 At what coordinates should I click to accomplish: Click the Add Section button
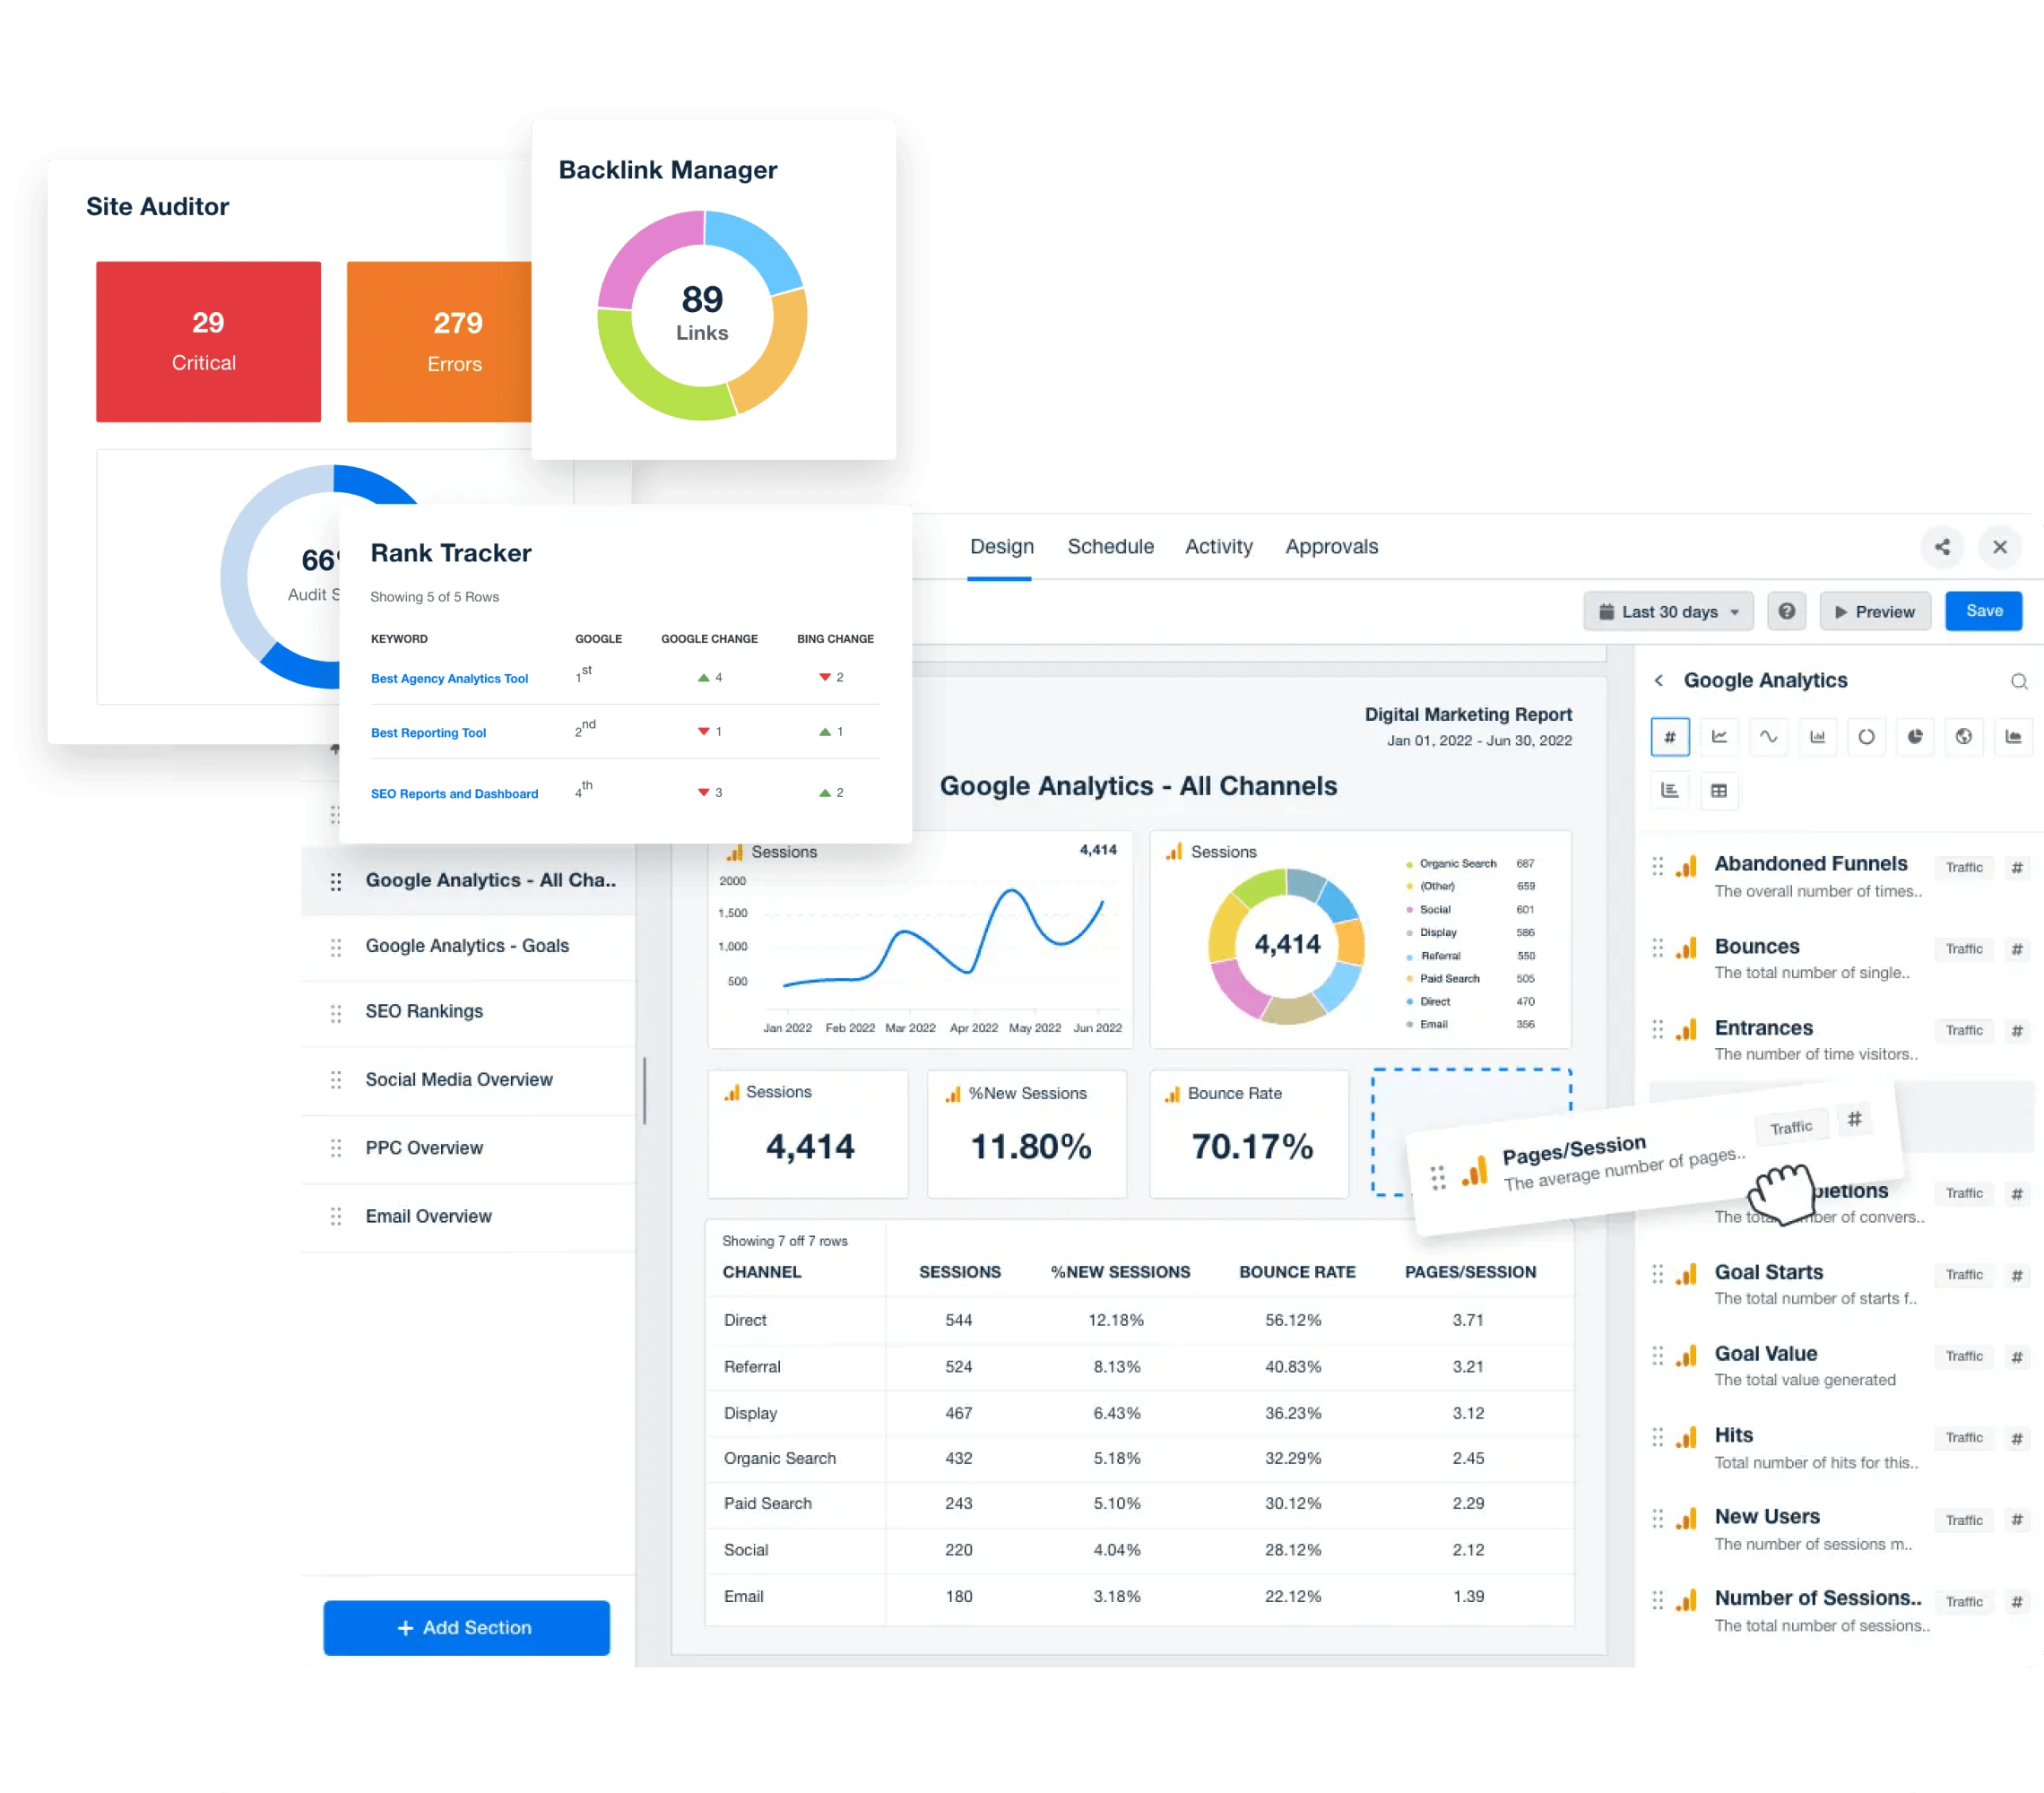coord(466,1628)
